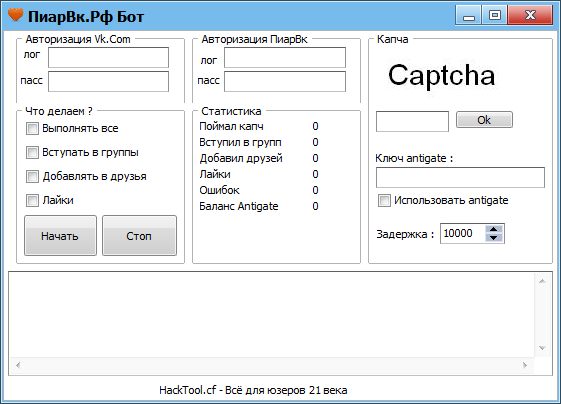Click the Captcha image
The height and width of the screenshot is (404, 561).
click(x=442, y=76)
